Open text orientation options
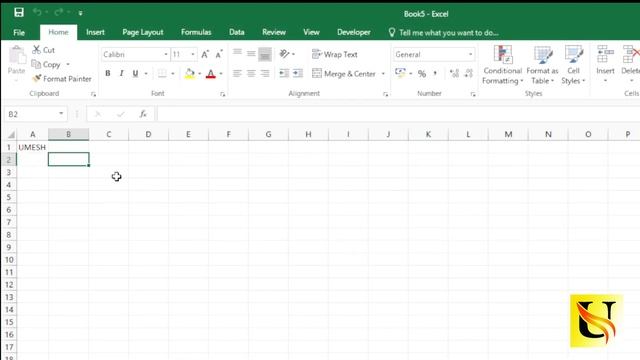 click(287, 54)
